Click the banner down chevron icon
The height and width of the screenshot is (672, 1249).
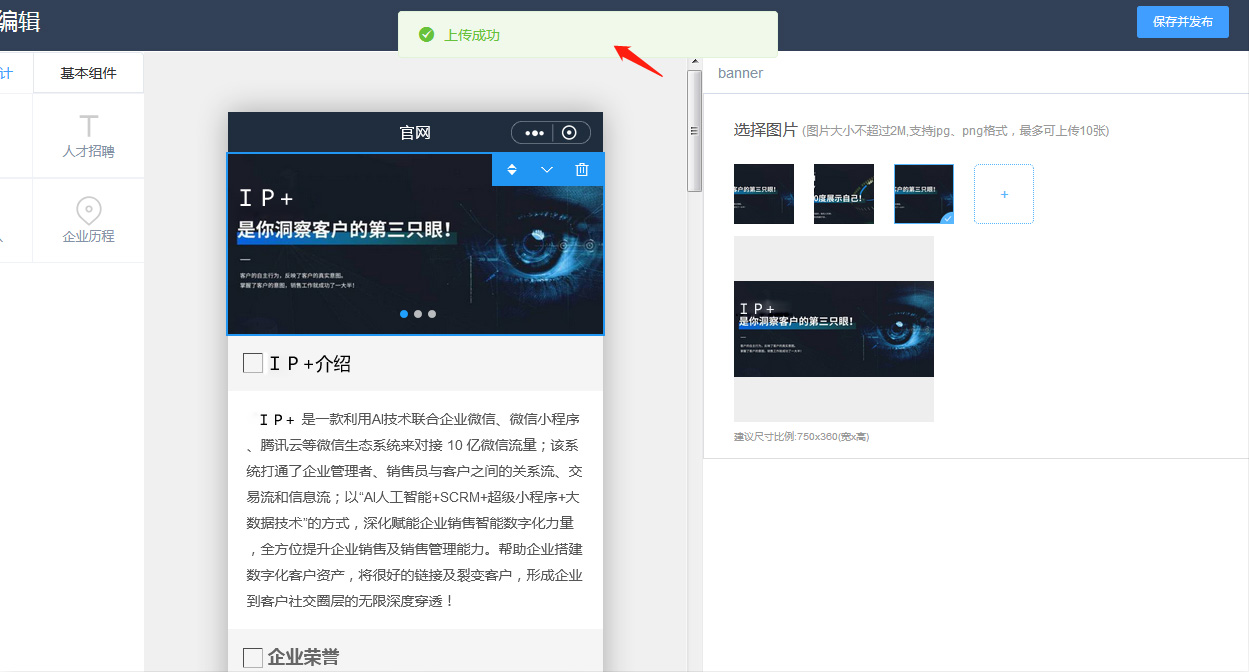click(547, 170)
